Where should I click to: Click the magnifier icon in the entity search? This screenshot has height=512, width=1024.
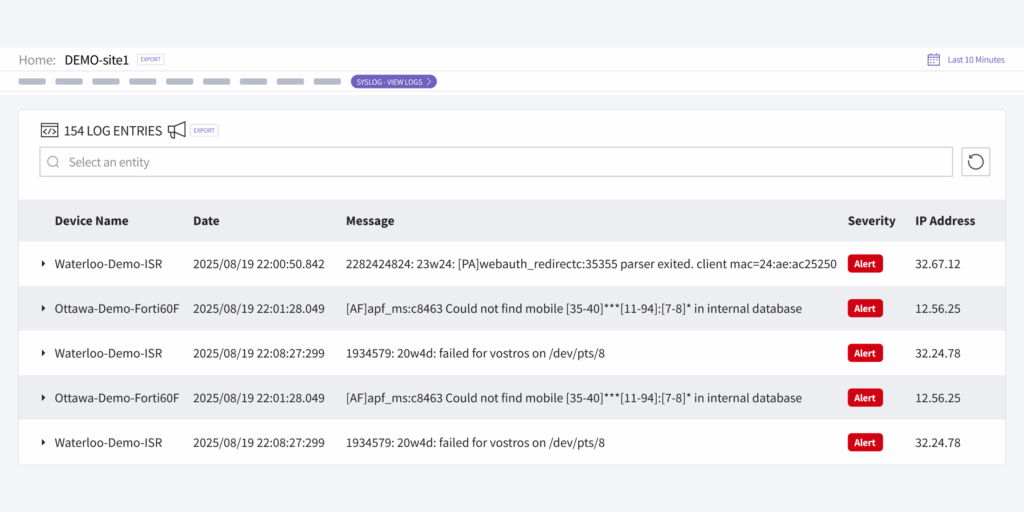coord(54,162)
